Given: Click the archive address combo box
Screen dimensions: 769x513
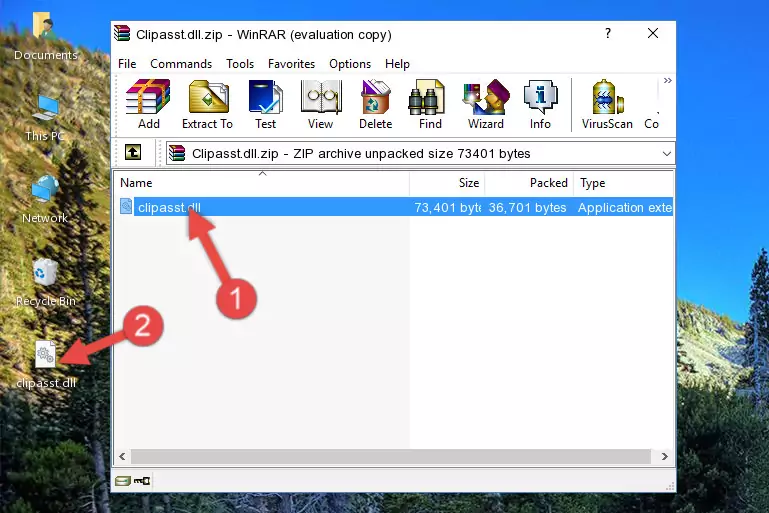Looking at the screenshot, I should [x=420, y=154].
